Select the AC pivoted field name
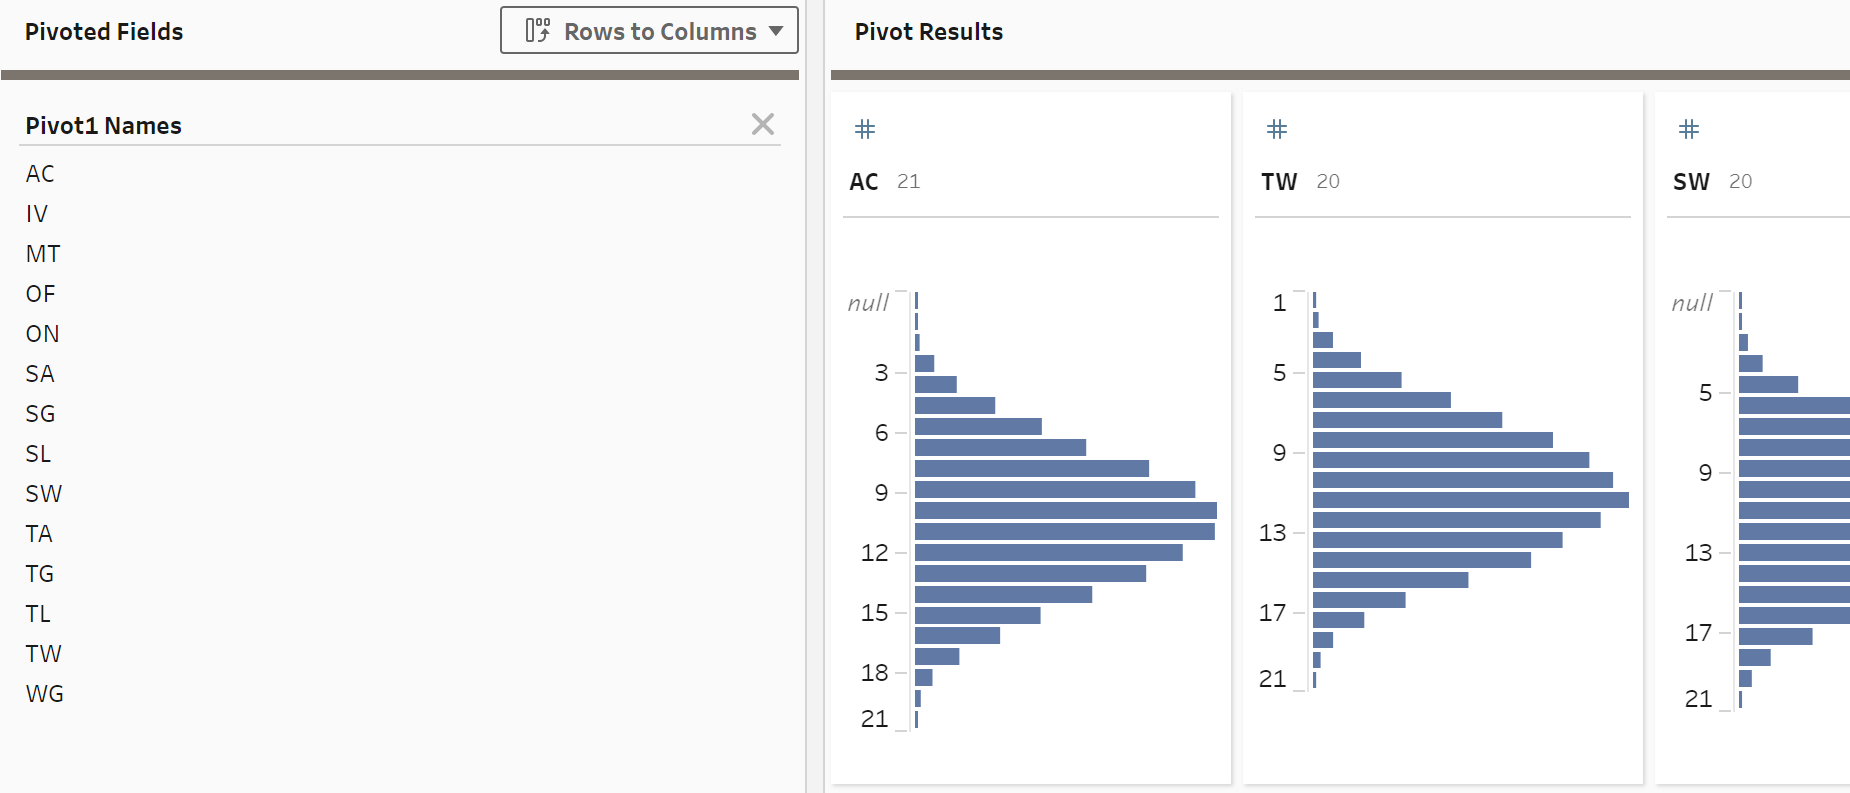 (x=40, y=174)
